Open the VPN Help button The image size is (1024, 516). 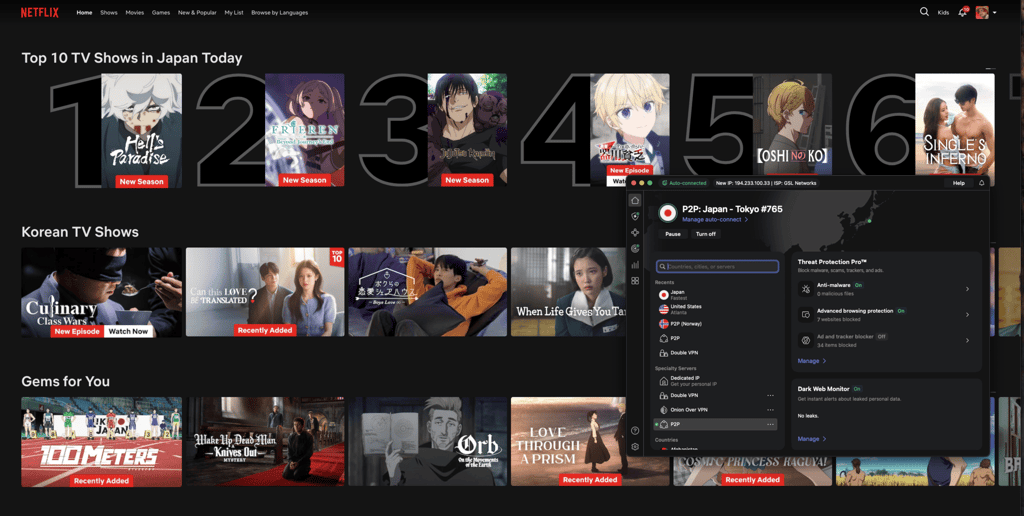[958, 183]
